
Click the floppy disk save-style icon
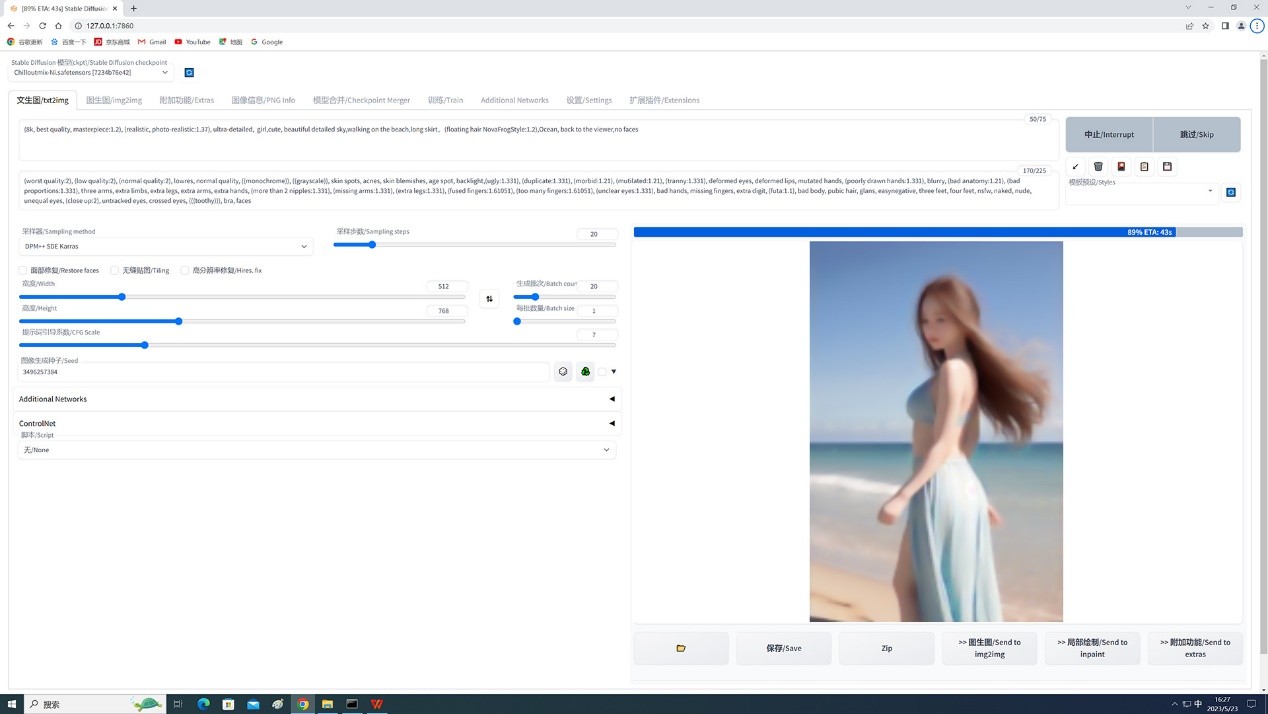[x=1167, y=167]
